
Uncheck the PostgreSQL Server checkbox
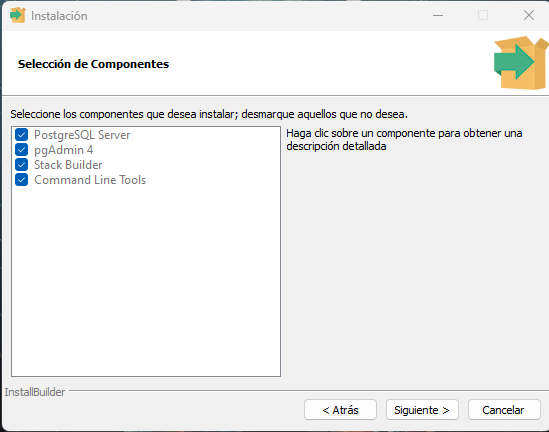pos(22,134)
